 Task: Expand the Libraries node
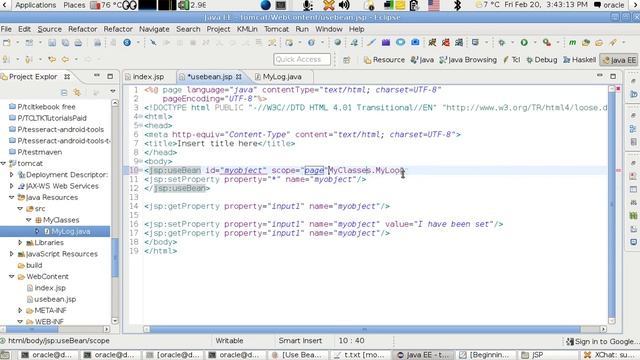coord(20,243)
